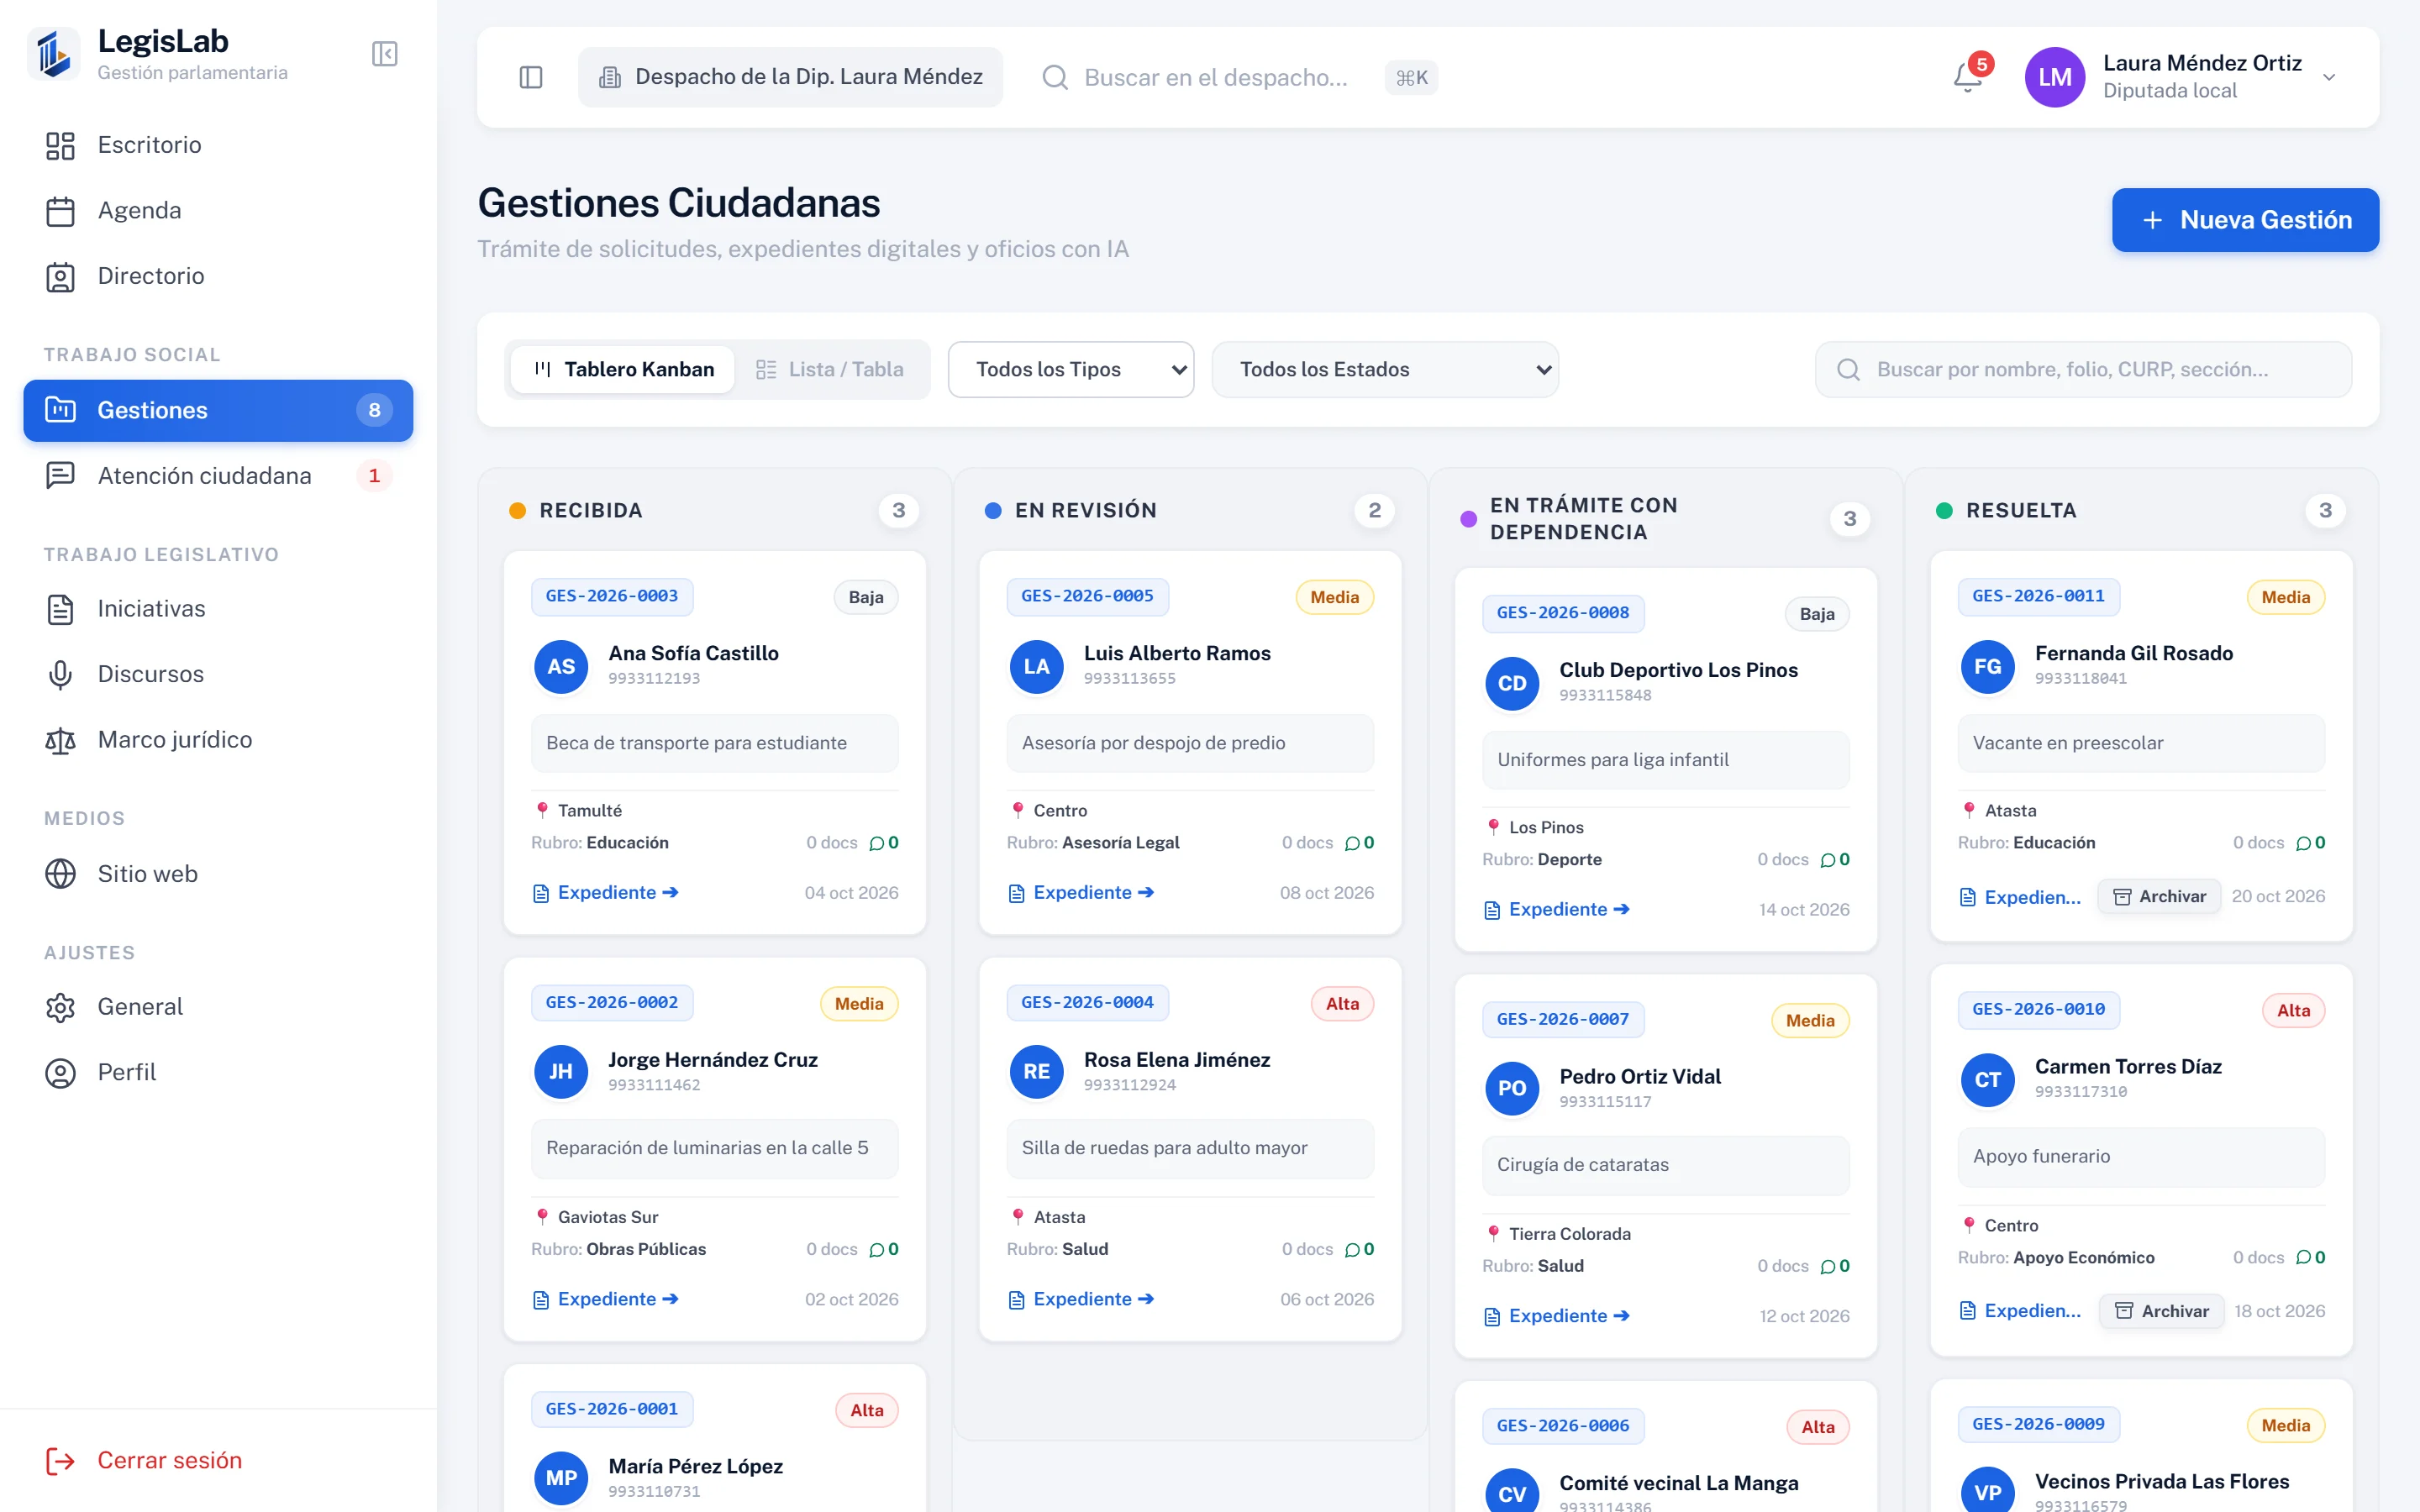
Task: Toggle the layout panel icon in top bar
Action: (x=531, y=77)
